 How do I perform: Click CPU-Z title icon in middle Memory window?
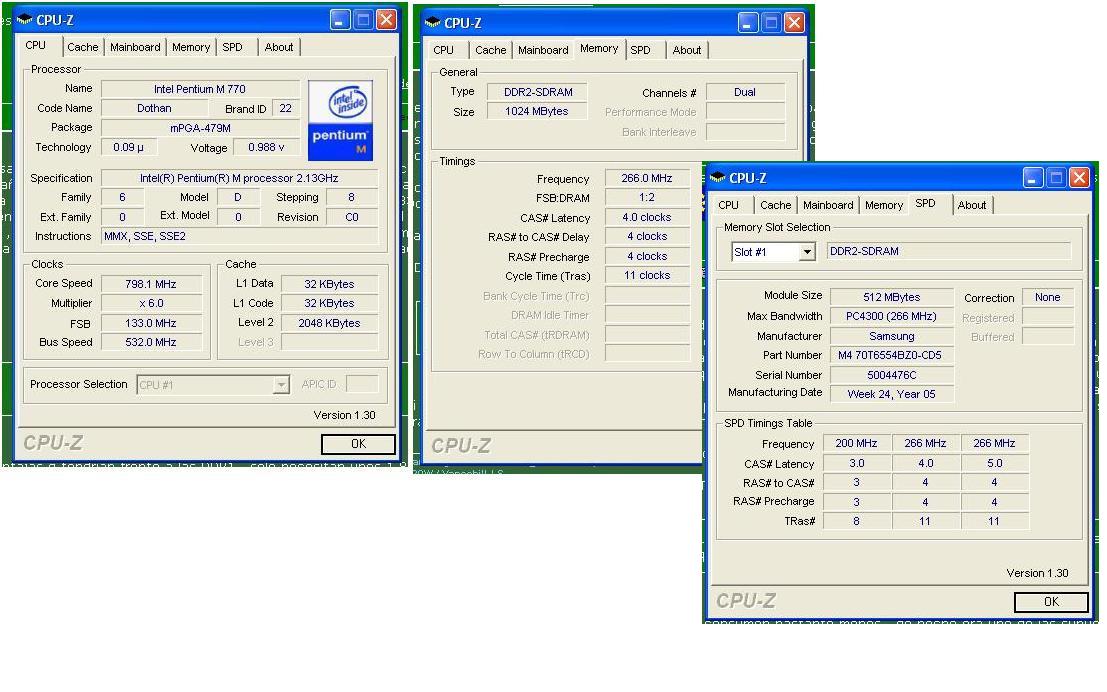point(433,23)
